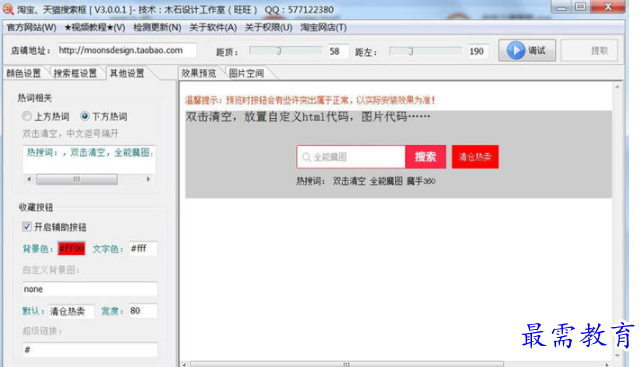The width and height of the screenshot is (643, 367).
Task: Click the 距顶 value field showing 58
Action: pyautogui.click(x=338, y=51)
